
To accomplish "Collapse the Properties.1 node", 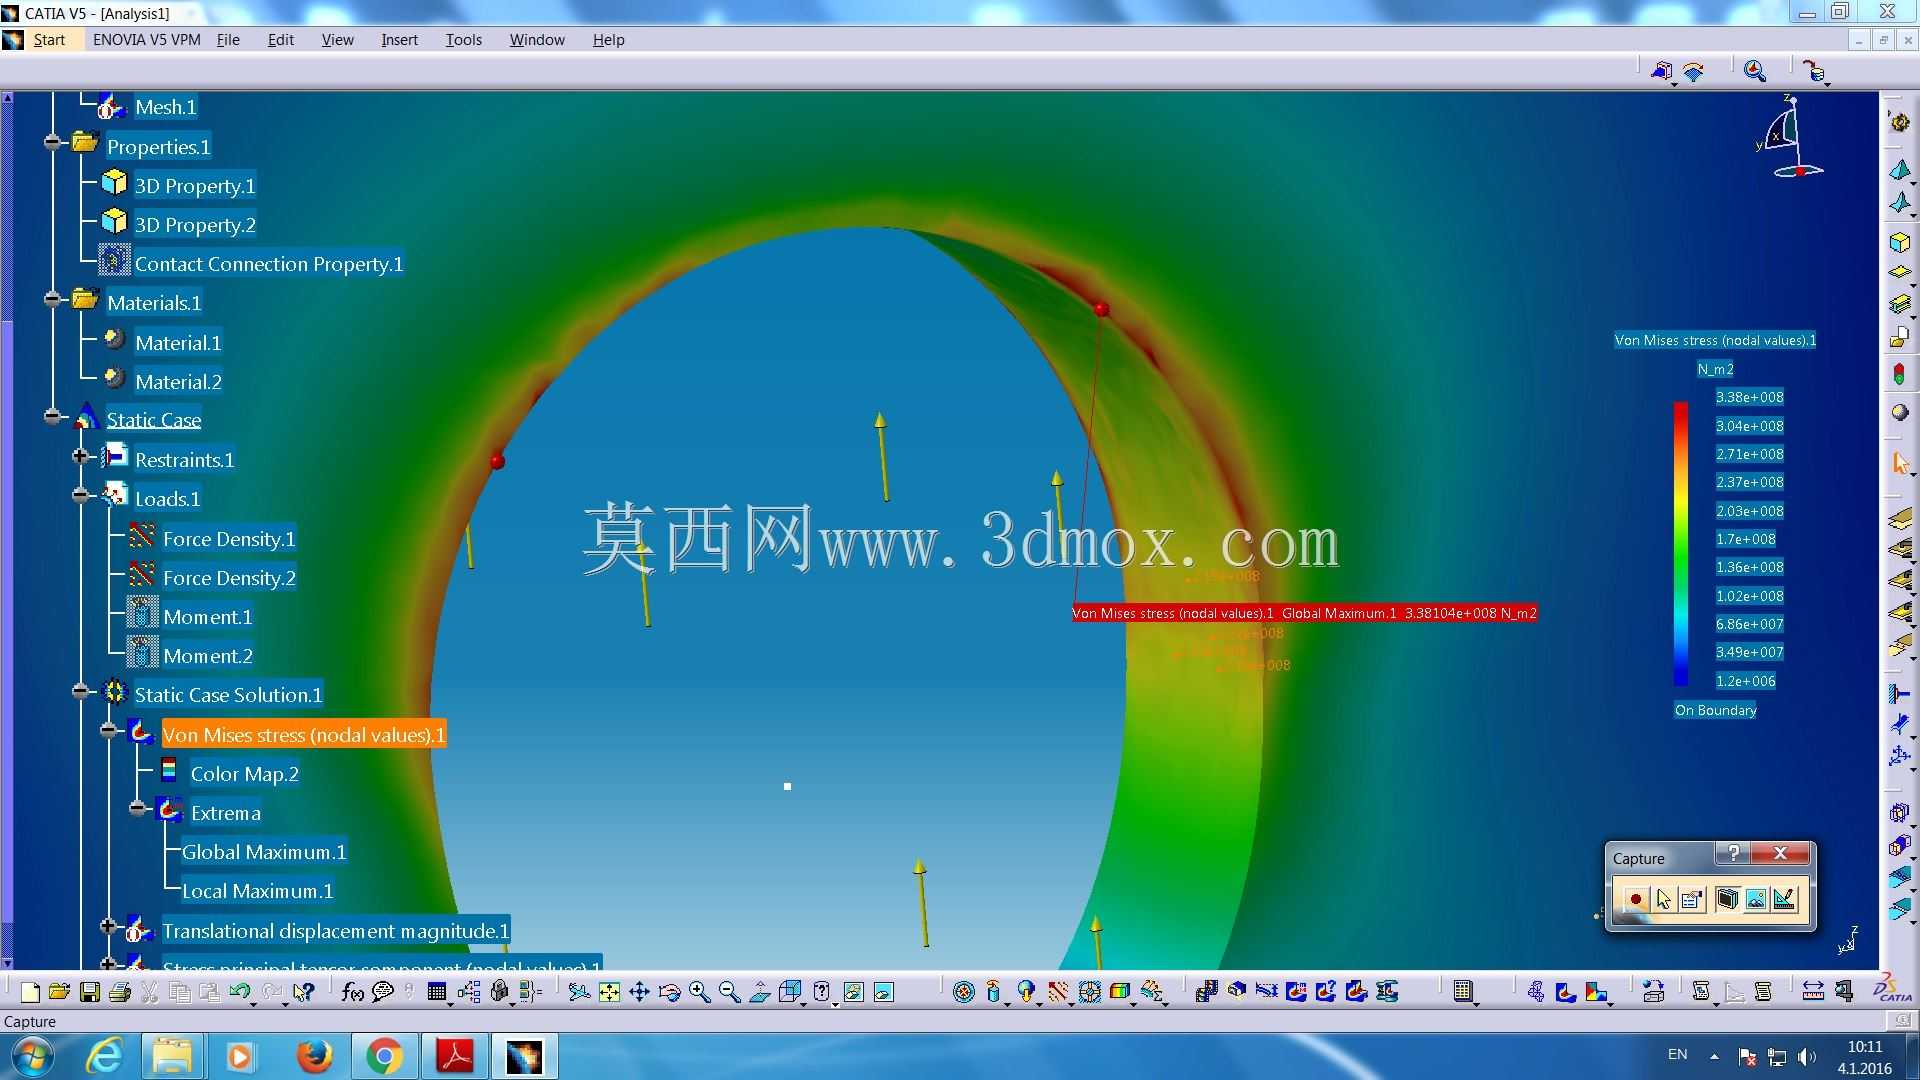I will 52,143.
